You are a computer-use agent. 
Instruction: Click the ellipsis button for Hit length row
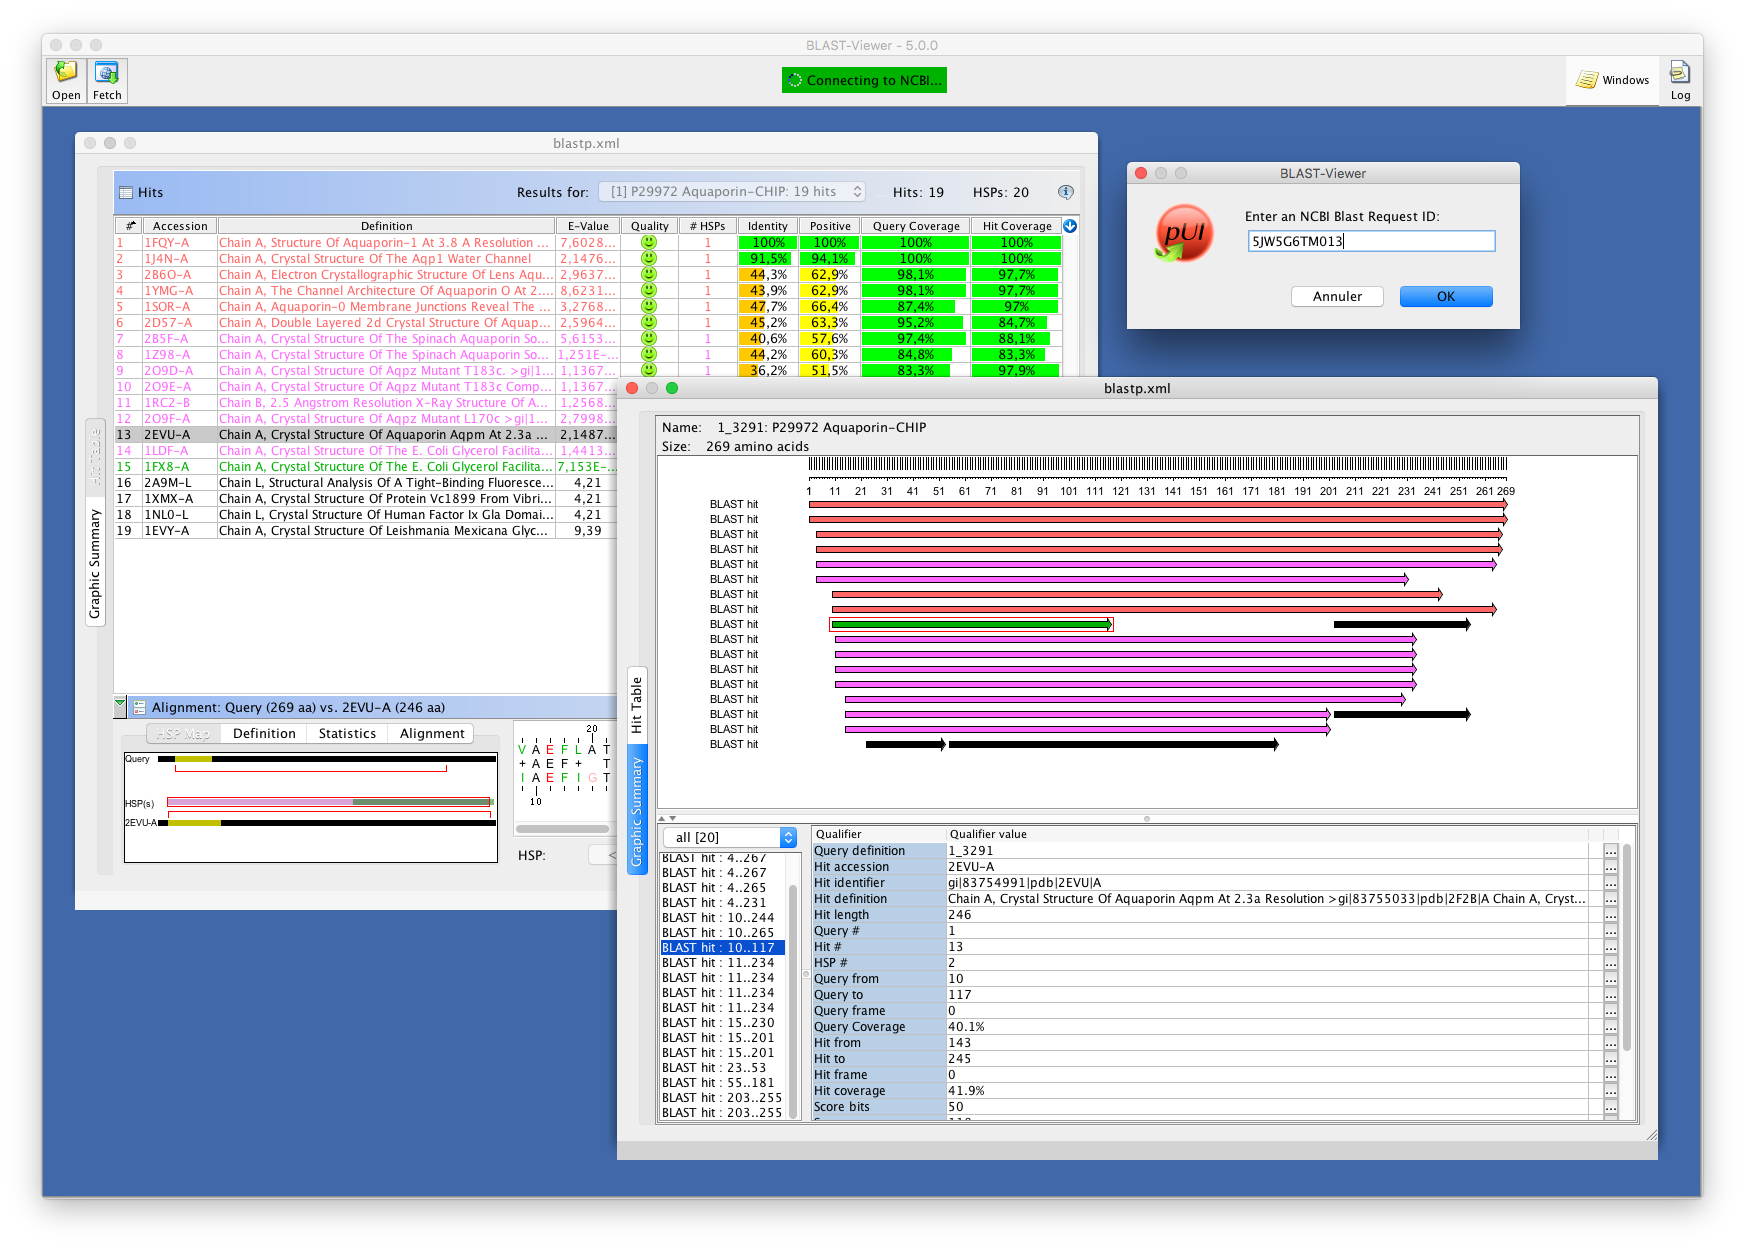point(1610,915)
